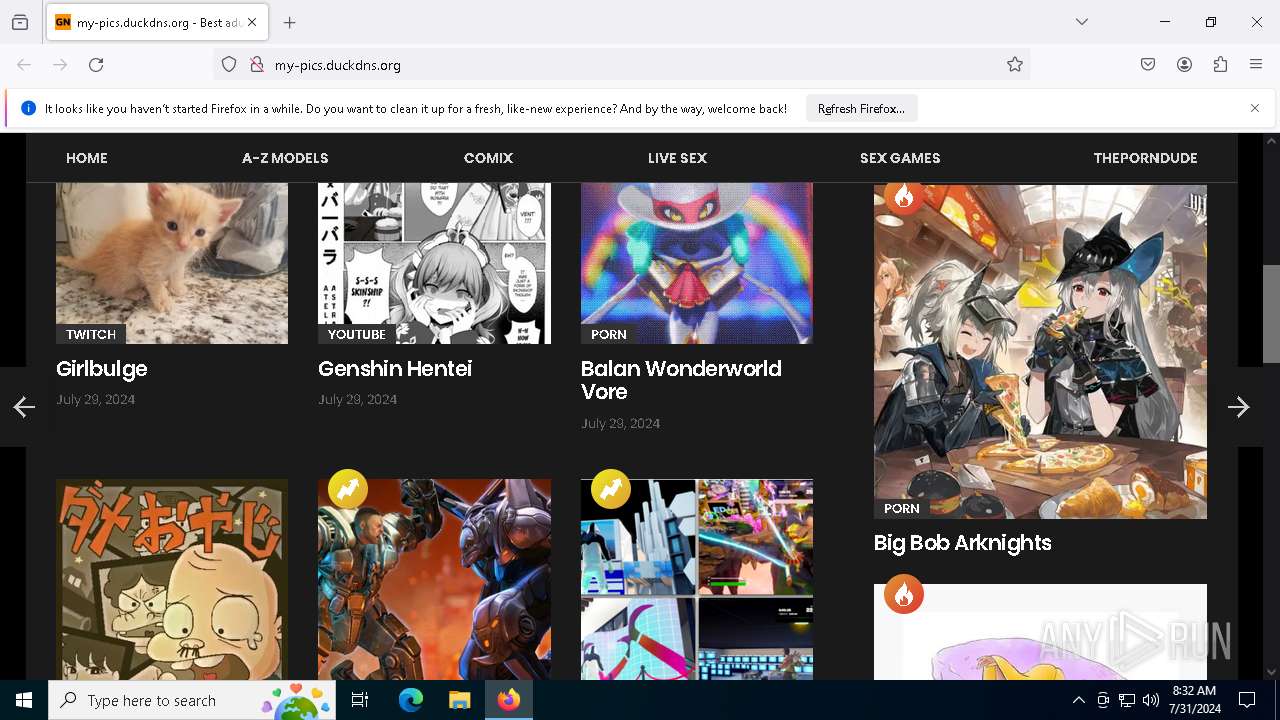Screen dimensions: 1280x720
Task: Launch Microsoft Edge from the taskbar
Action: point(411,700)
